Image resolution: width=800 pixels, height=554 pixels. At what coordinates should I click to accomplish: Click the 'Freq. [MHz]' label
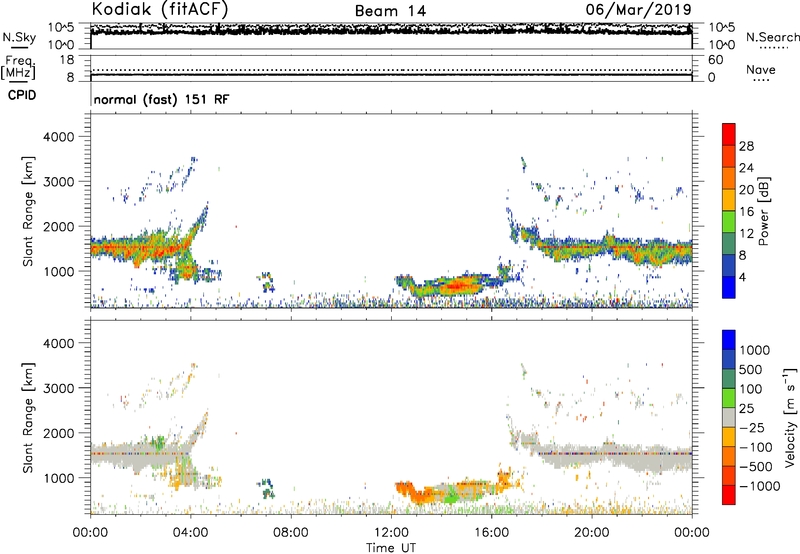18,68
